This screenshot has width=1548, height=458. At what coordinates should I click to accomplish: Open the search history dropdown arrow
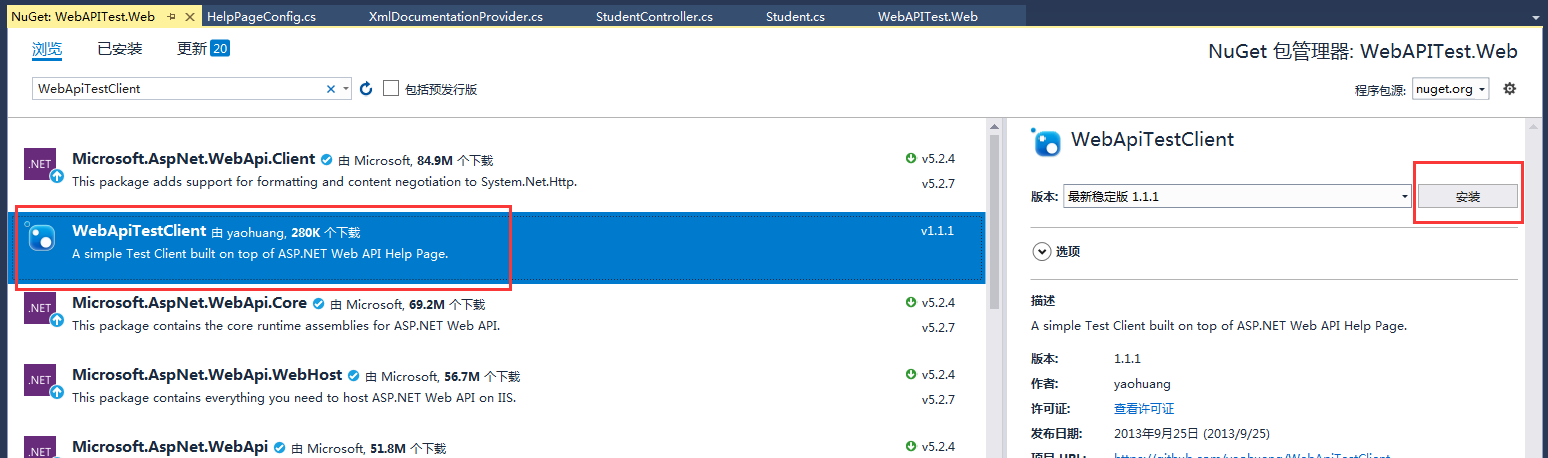[346, 89]
